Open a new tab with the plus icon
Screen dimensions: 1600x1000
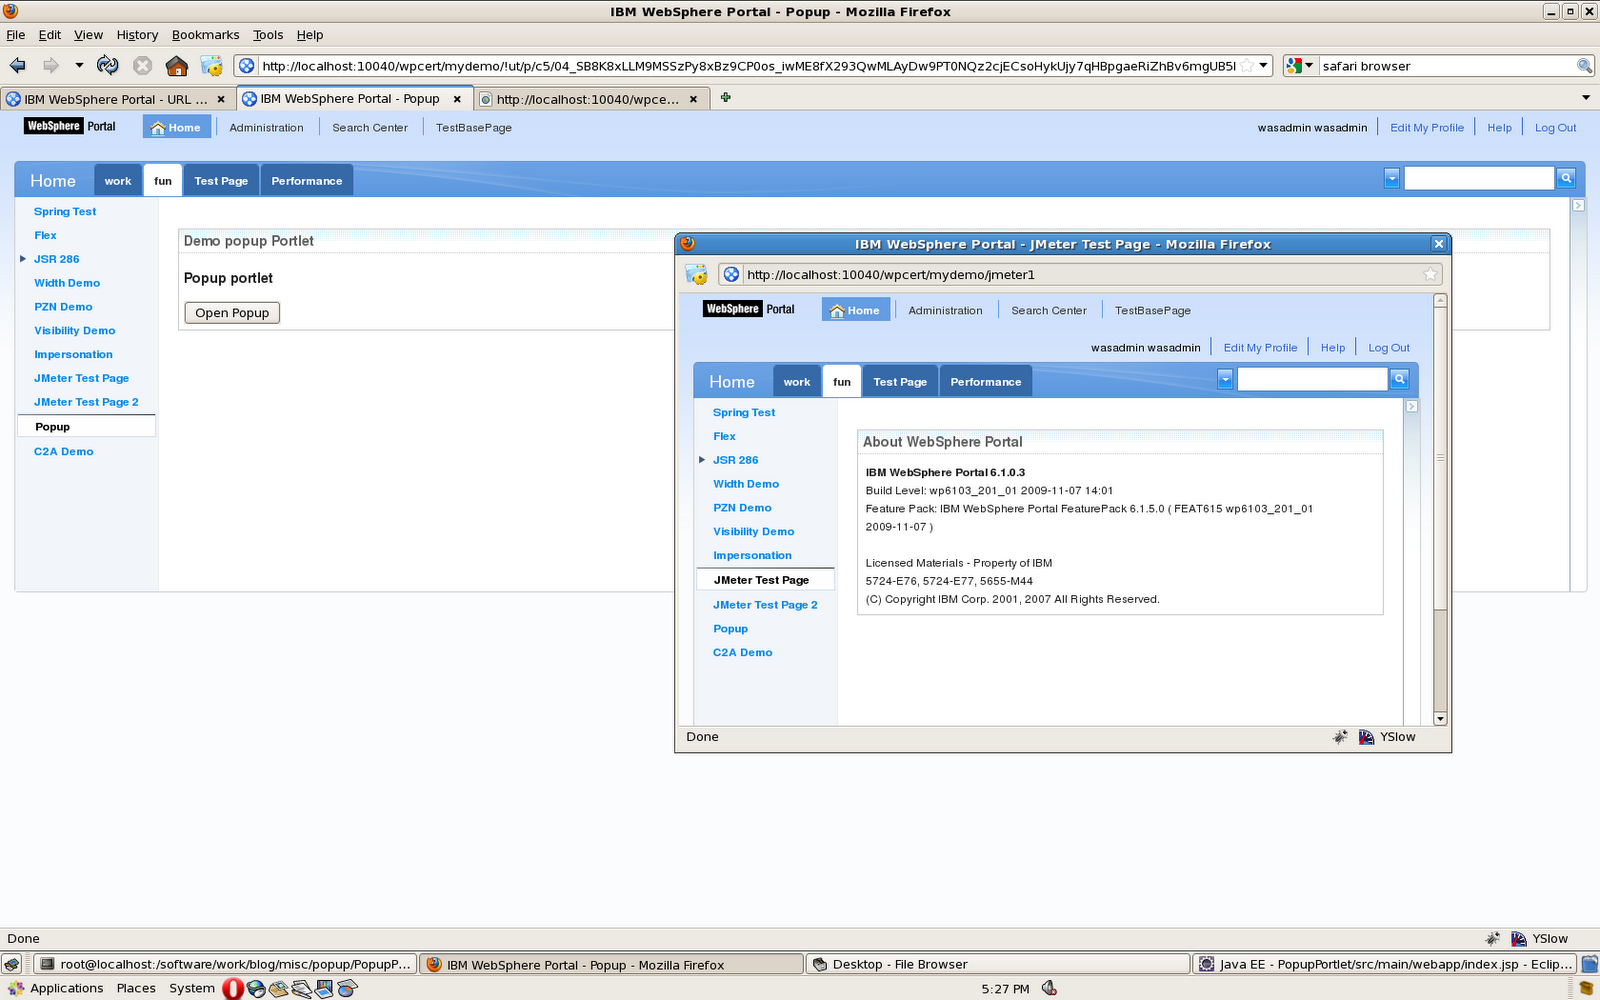pos(726,97)
